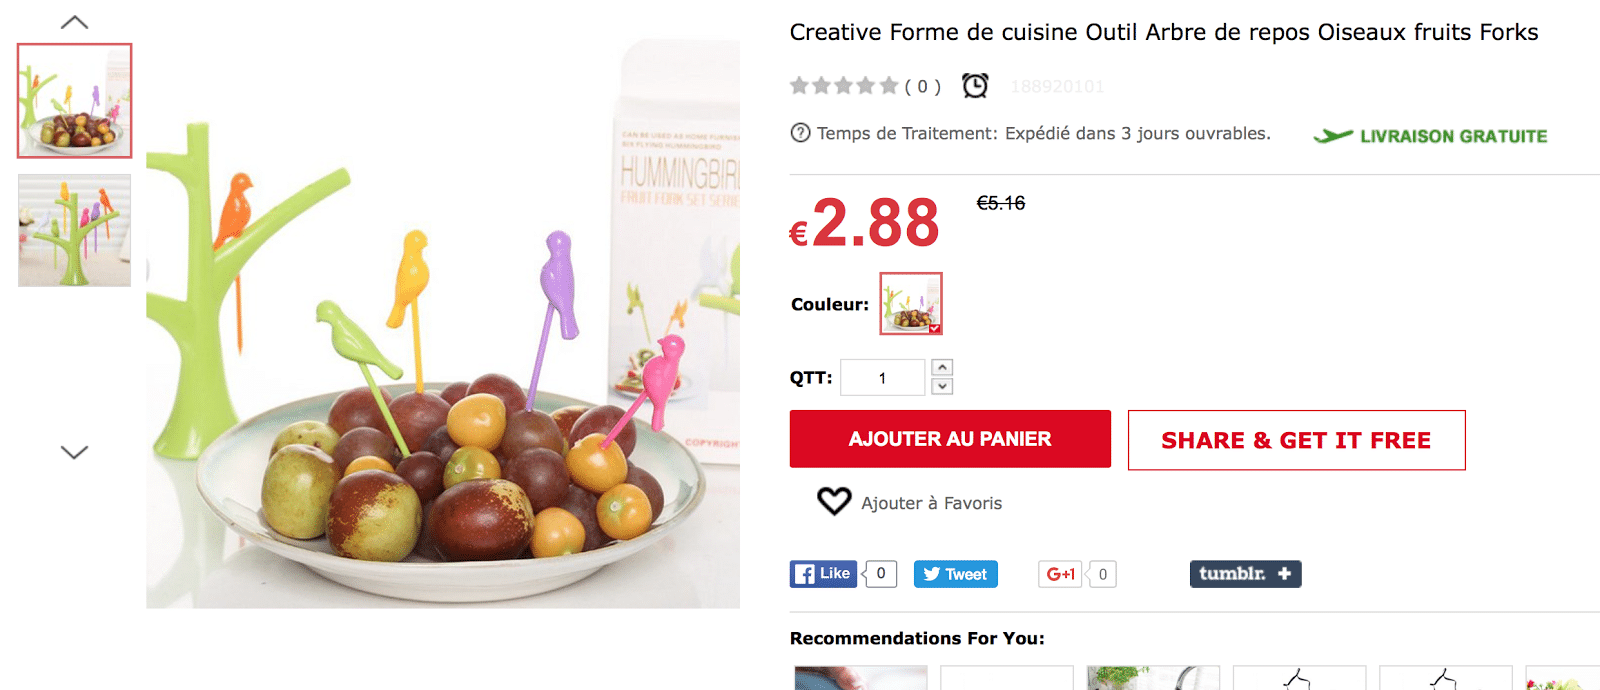Click the alarm clock icon
1600x690 pixels.
point(975,86)
